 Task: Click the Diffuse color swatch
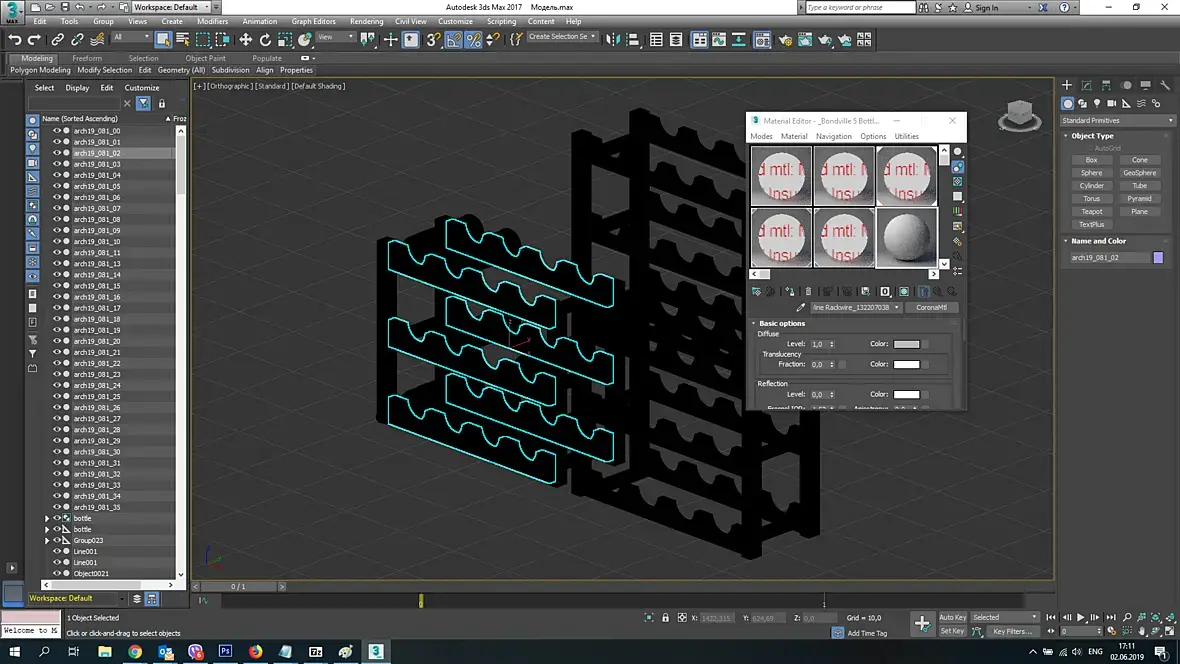pos(906,344)
